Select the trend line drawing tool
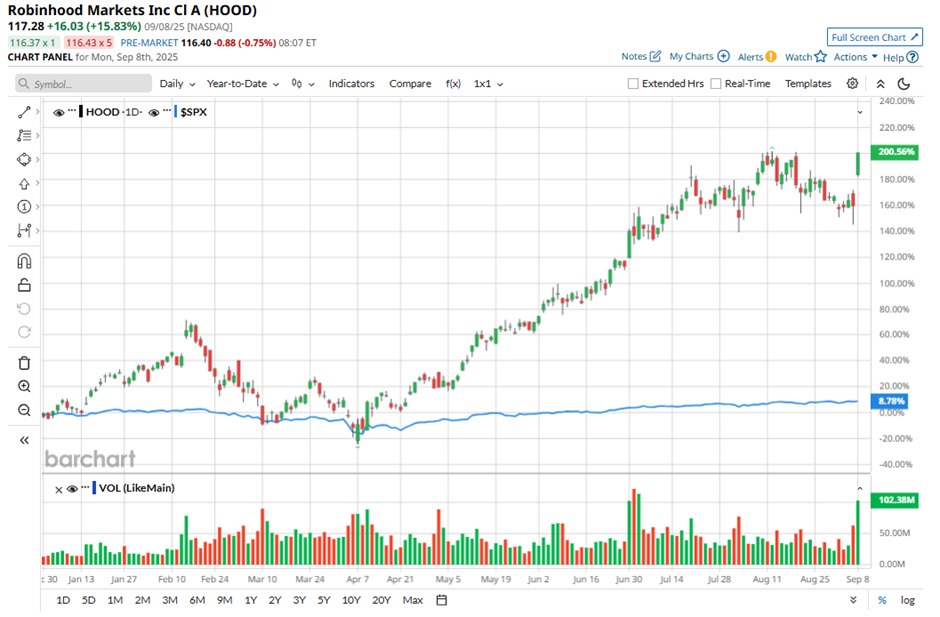 click(x=24, y=112)
